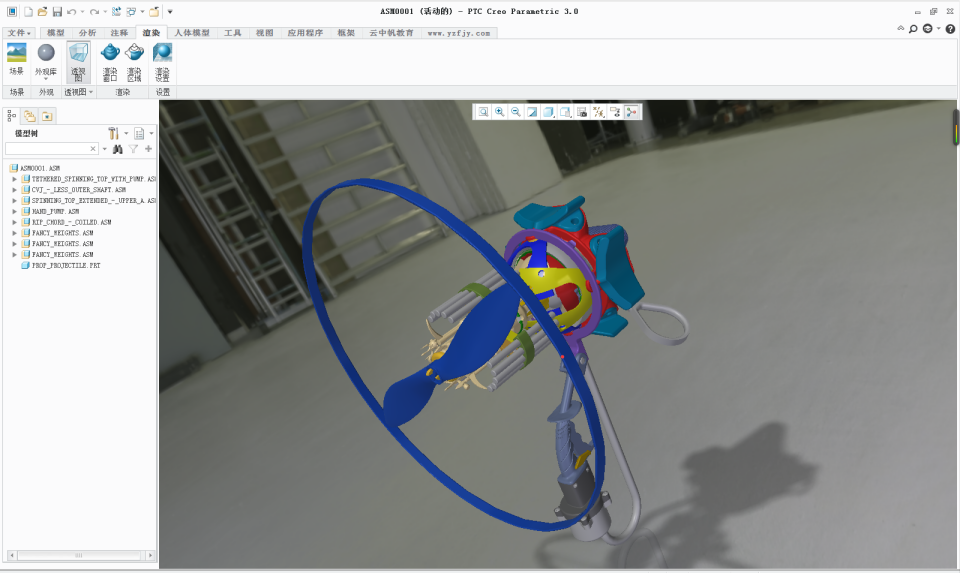Click the Undo arrow icon
Image resolution: width=960 pixels, height=573 pixels.
click(x=72, y=12)
